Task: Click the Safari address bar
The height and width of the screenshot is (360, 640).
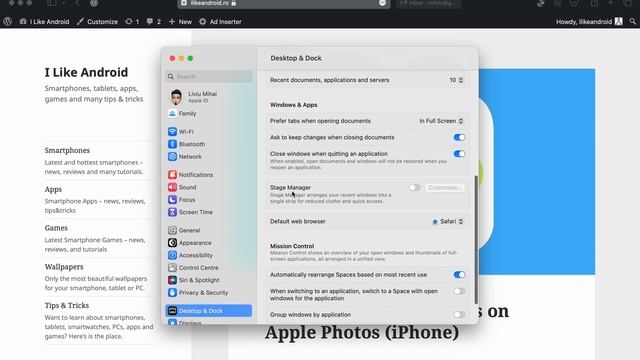Action: click(x=284, y=3)
